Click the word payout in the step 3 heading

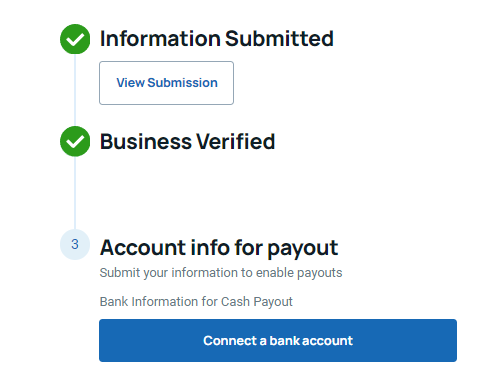(x=303, y=249)
